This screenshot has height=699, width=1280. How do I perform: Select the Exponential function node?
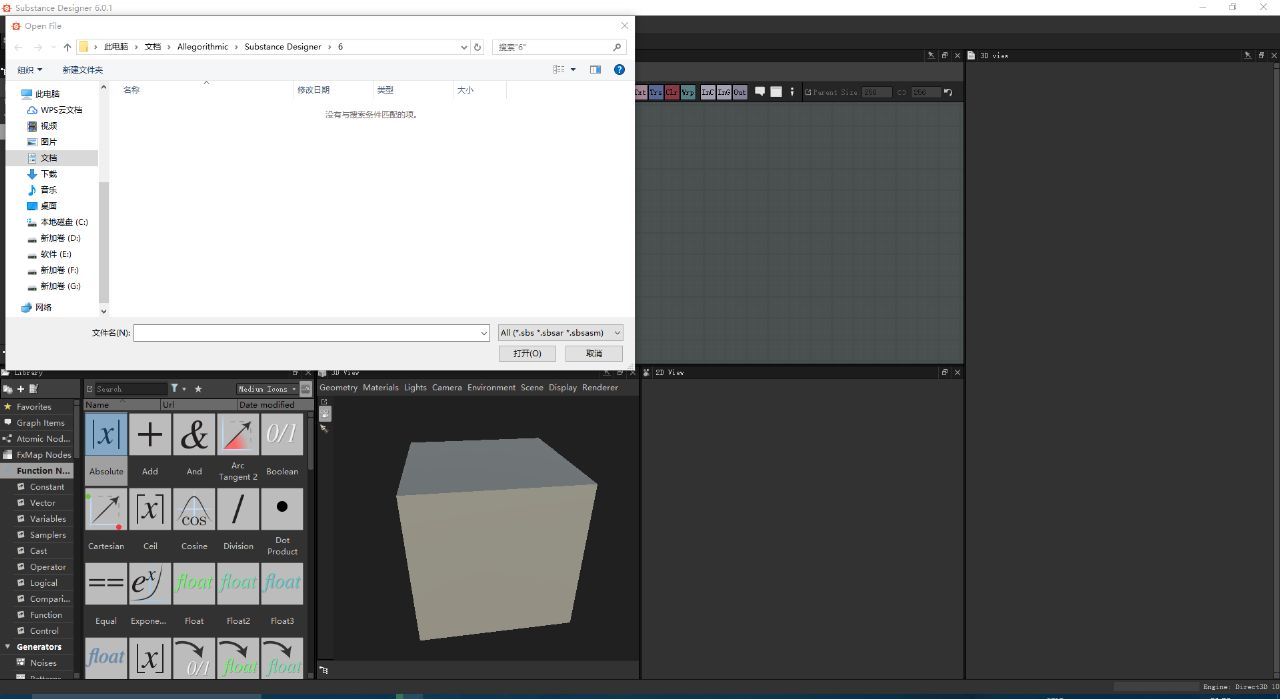click(x=150, y=583)
